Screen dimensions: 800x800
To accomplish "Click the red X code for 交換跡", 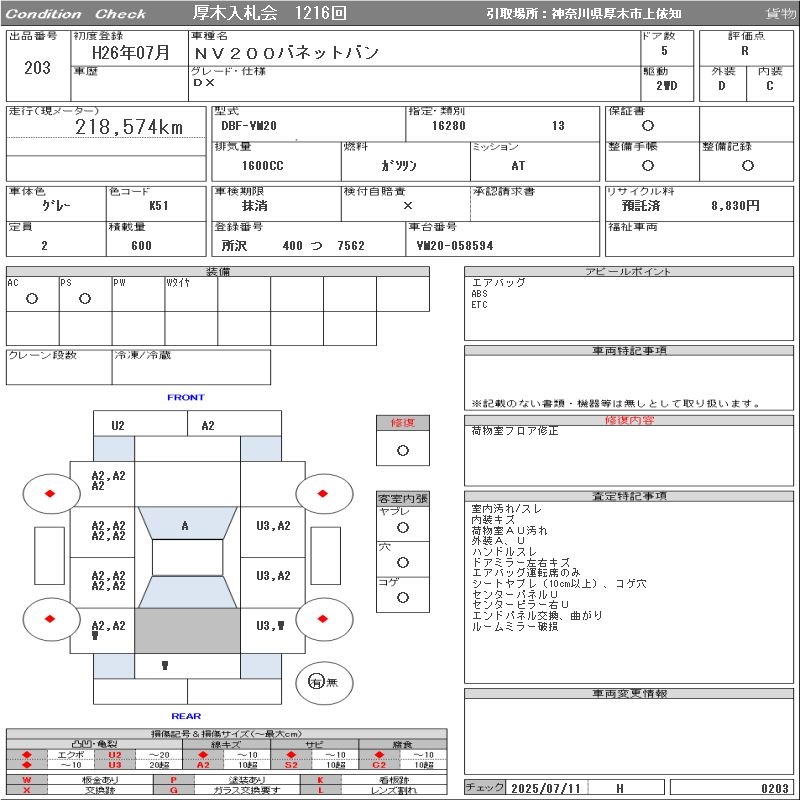I will coord(27,790).
